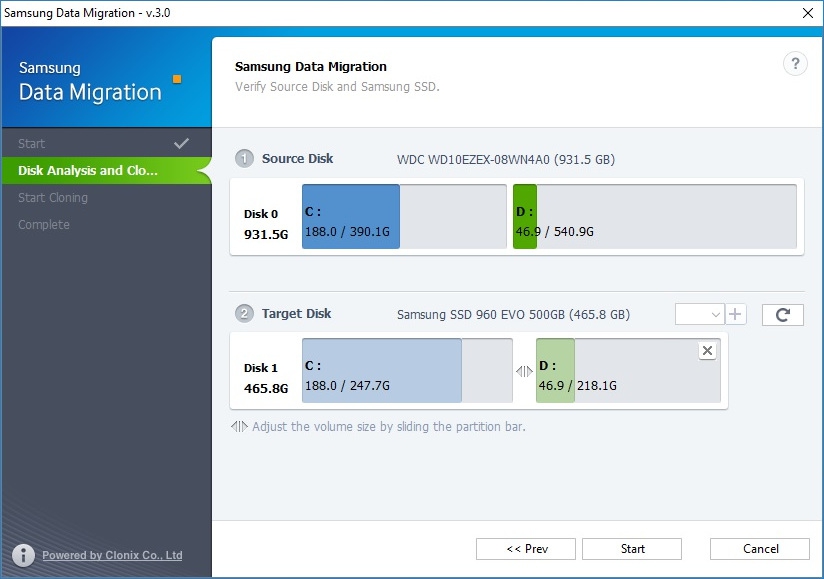This screenshot has height=579, width=824.
Task: Open the Powered by Clonix Co., Ltd link
Action: (x=112, y=555)
